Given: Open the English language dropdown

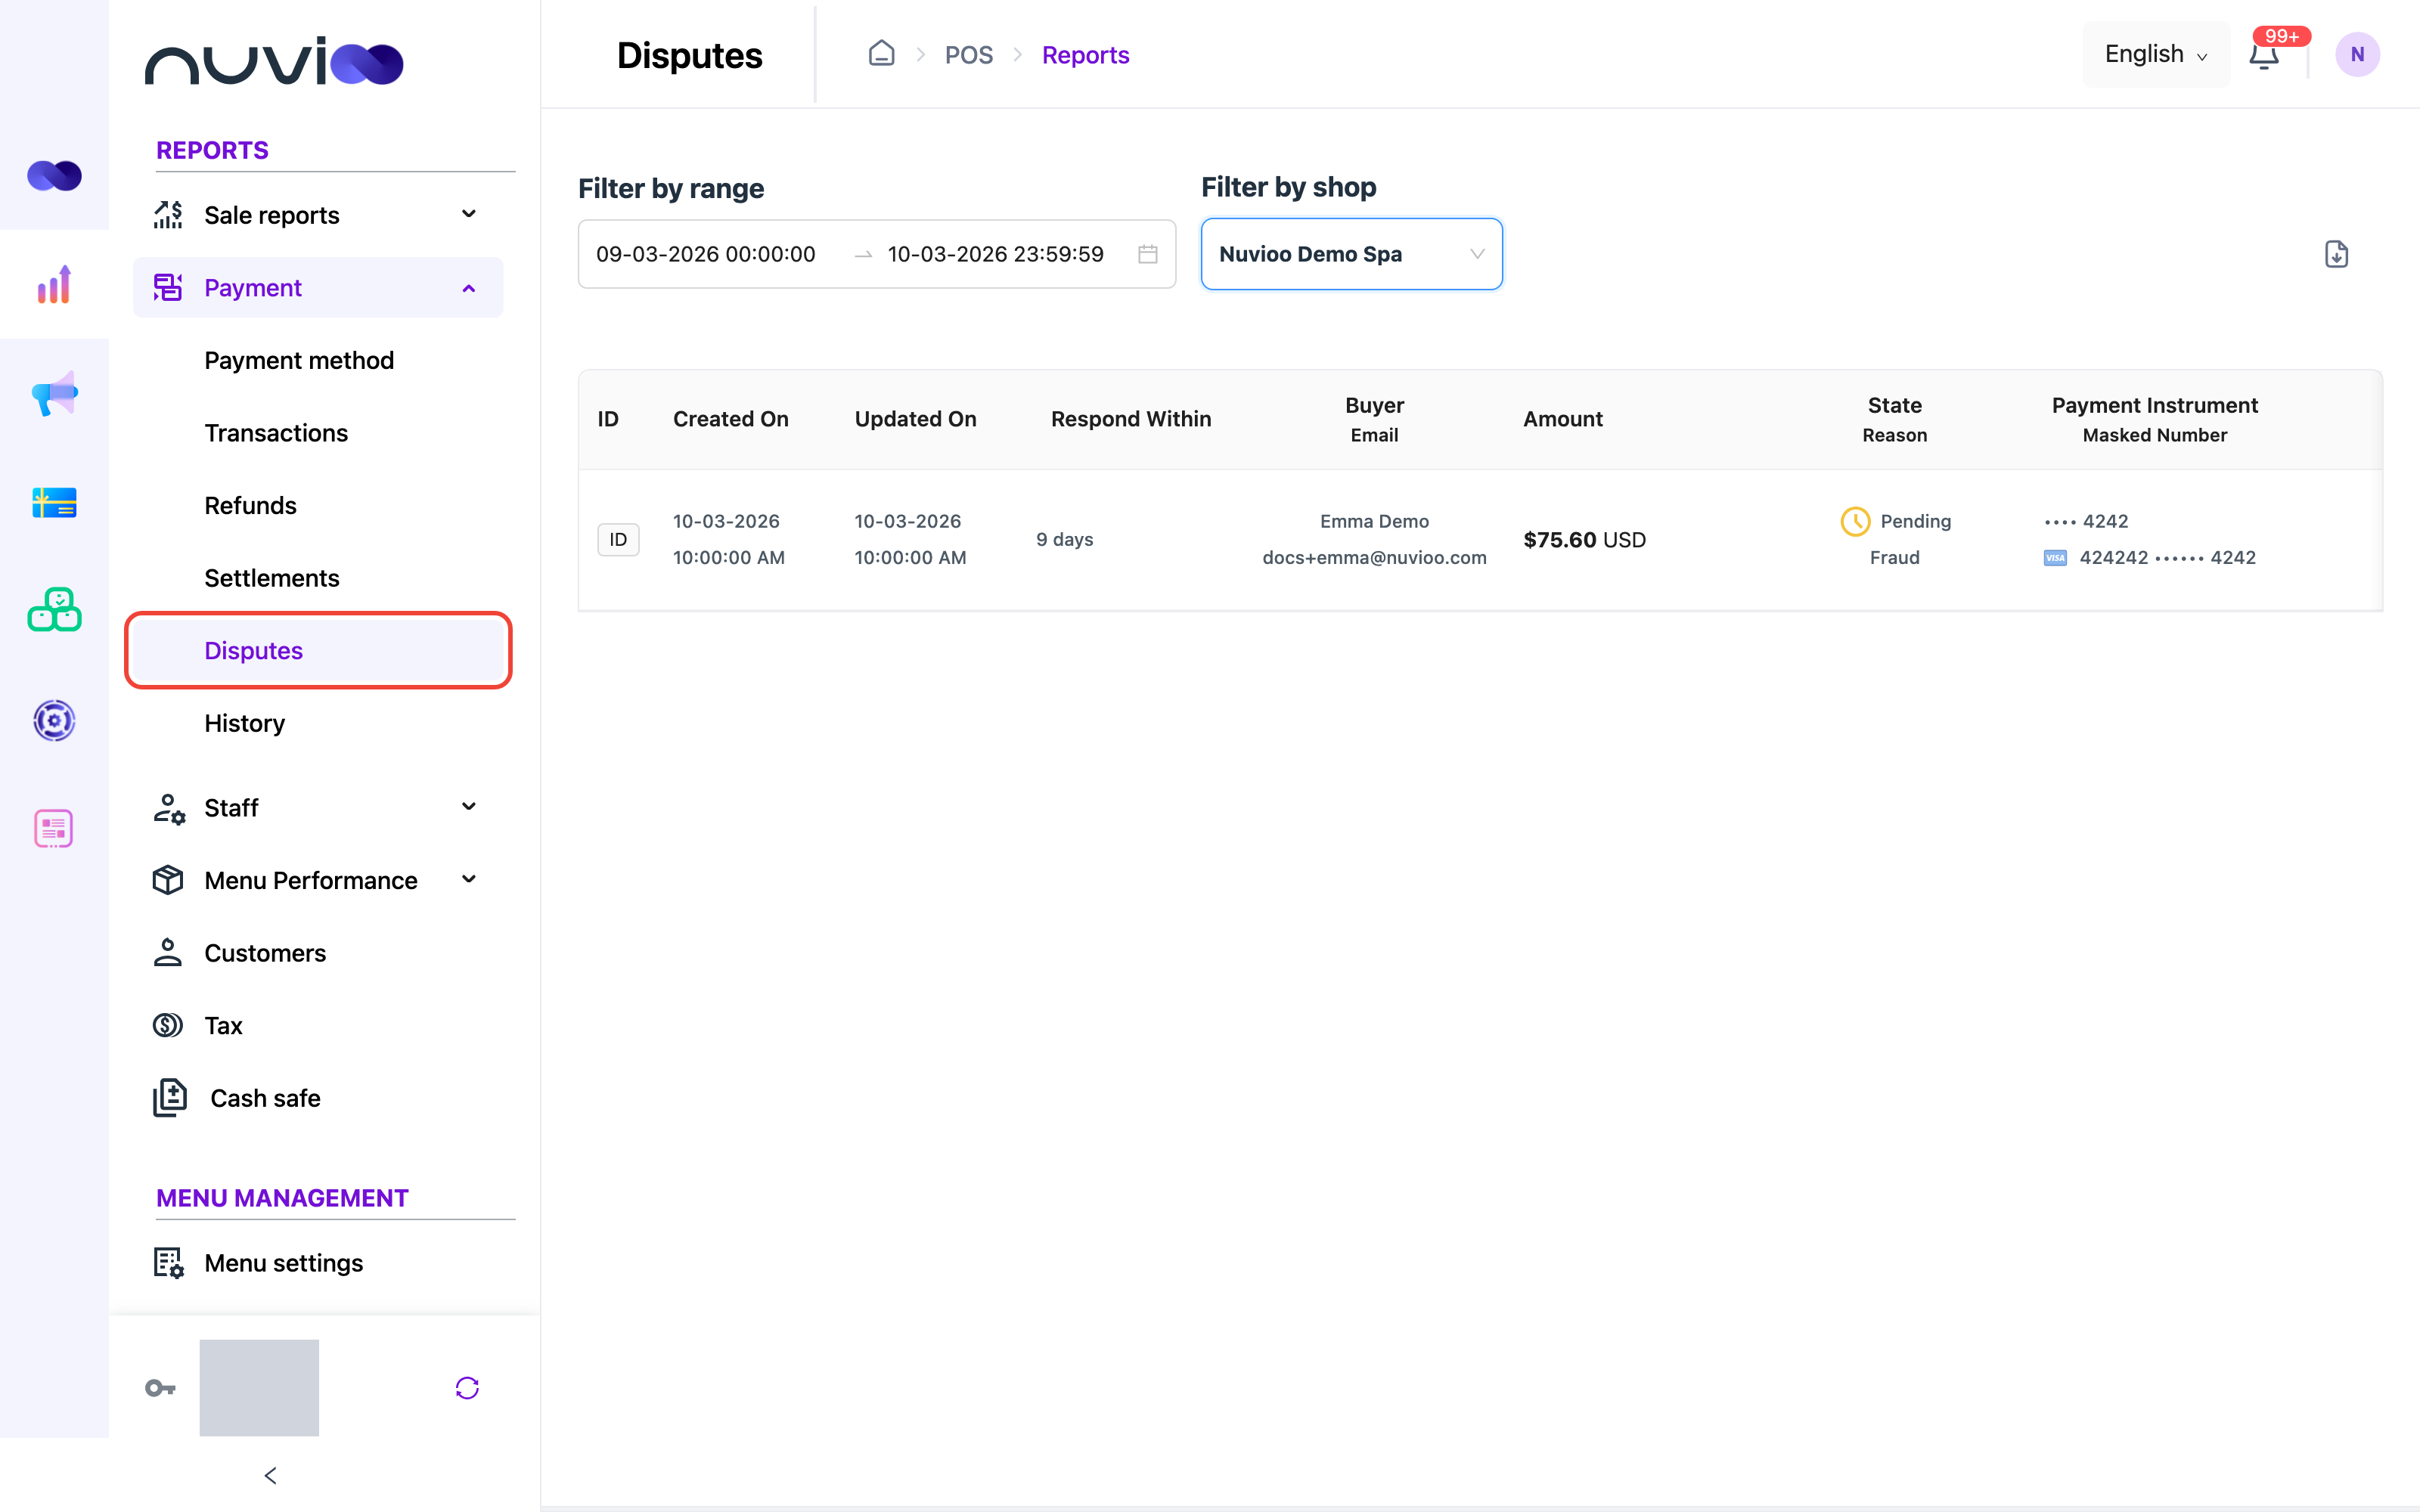Looking at the screenshot, I should click(x=2155, y=54).
